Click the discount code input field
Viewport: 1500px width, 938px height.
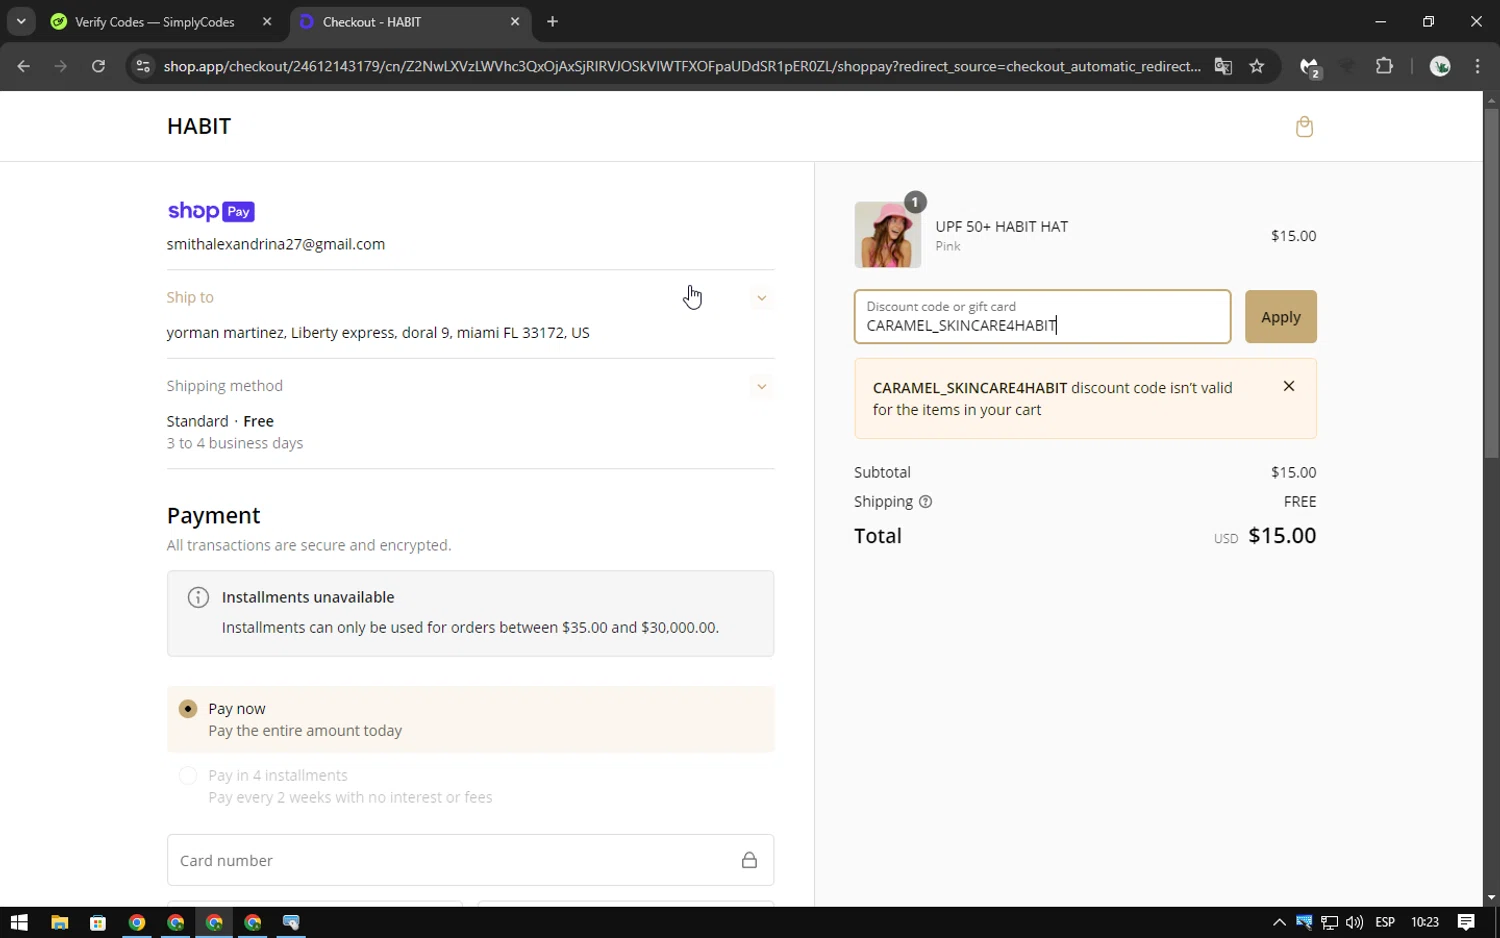click(1042, 317)
